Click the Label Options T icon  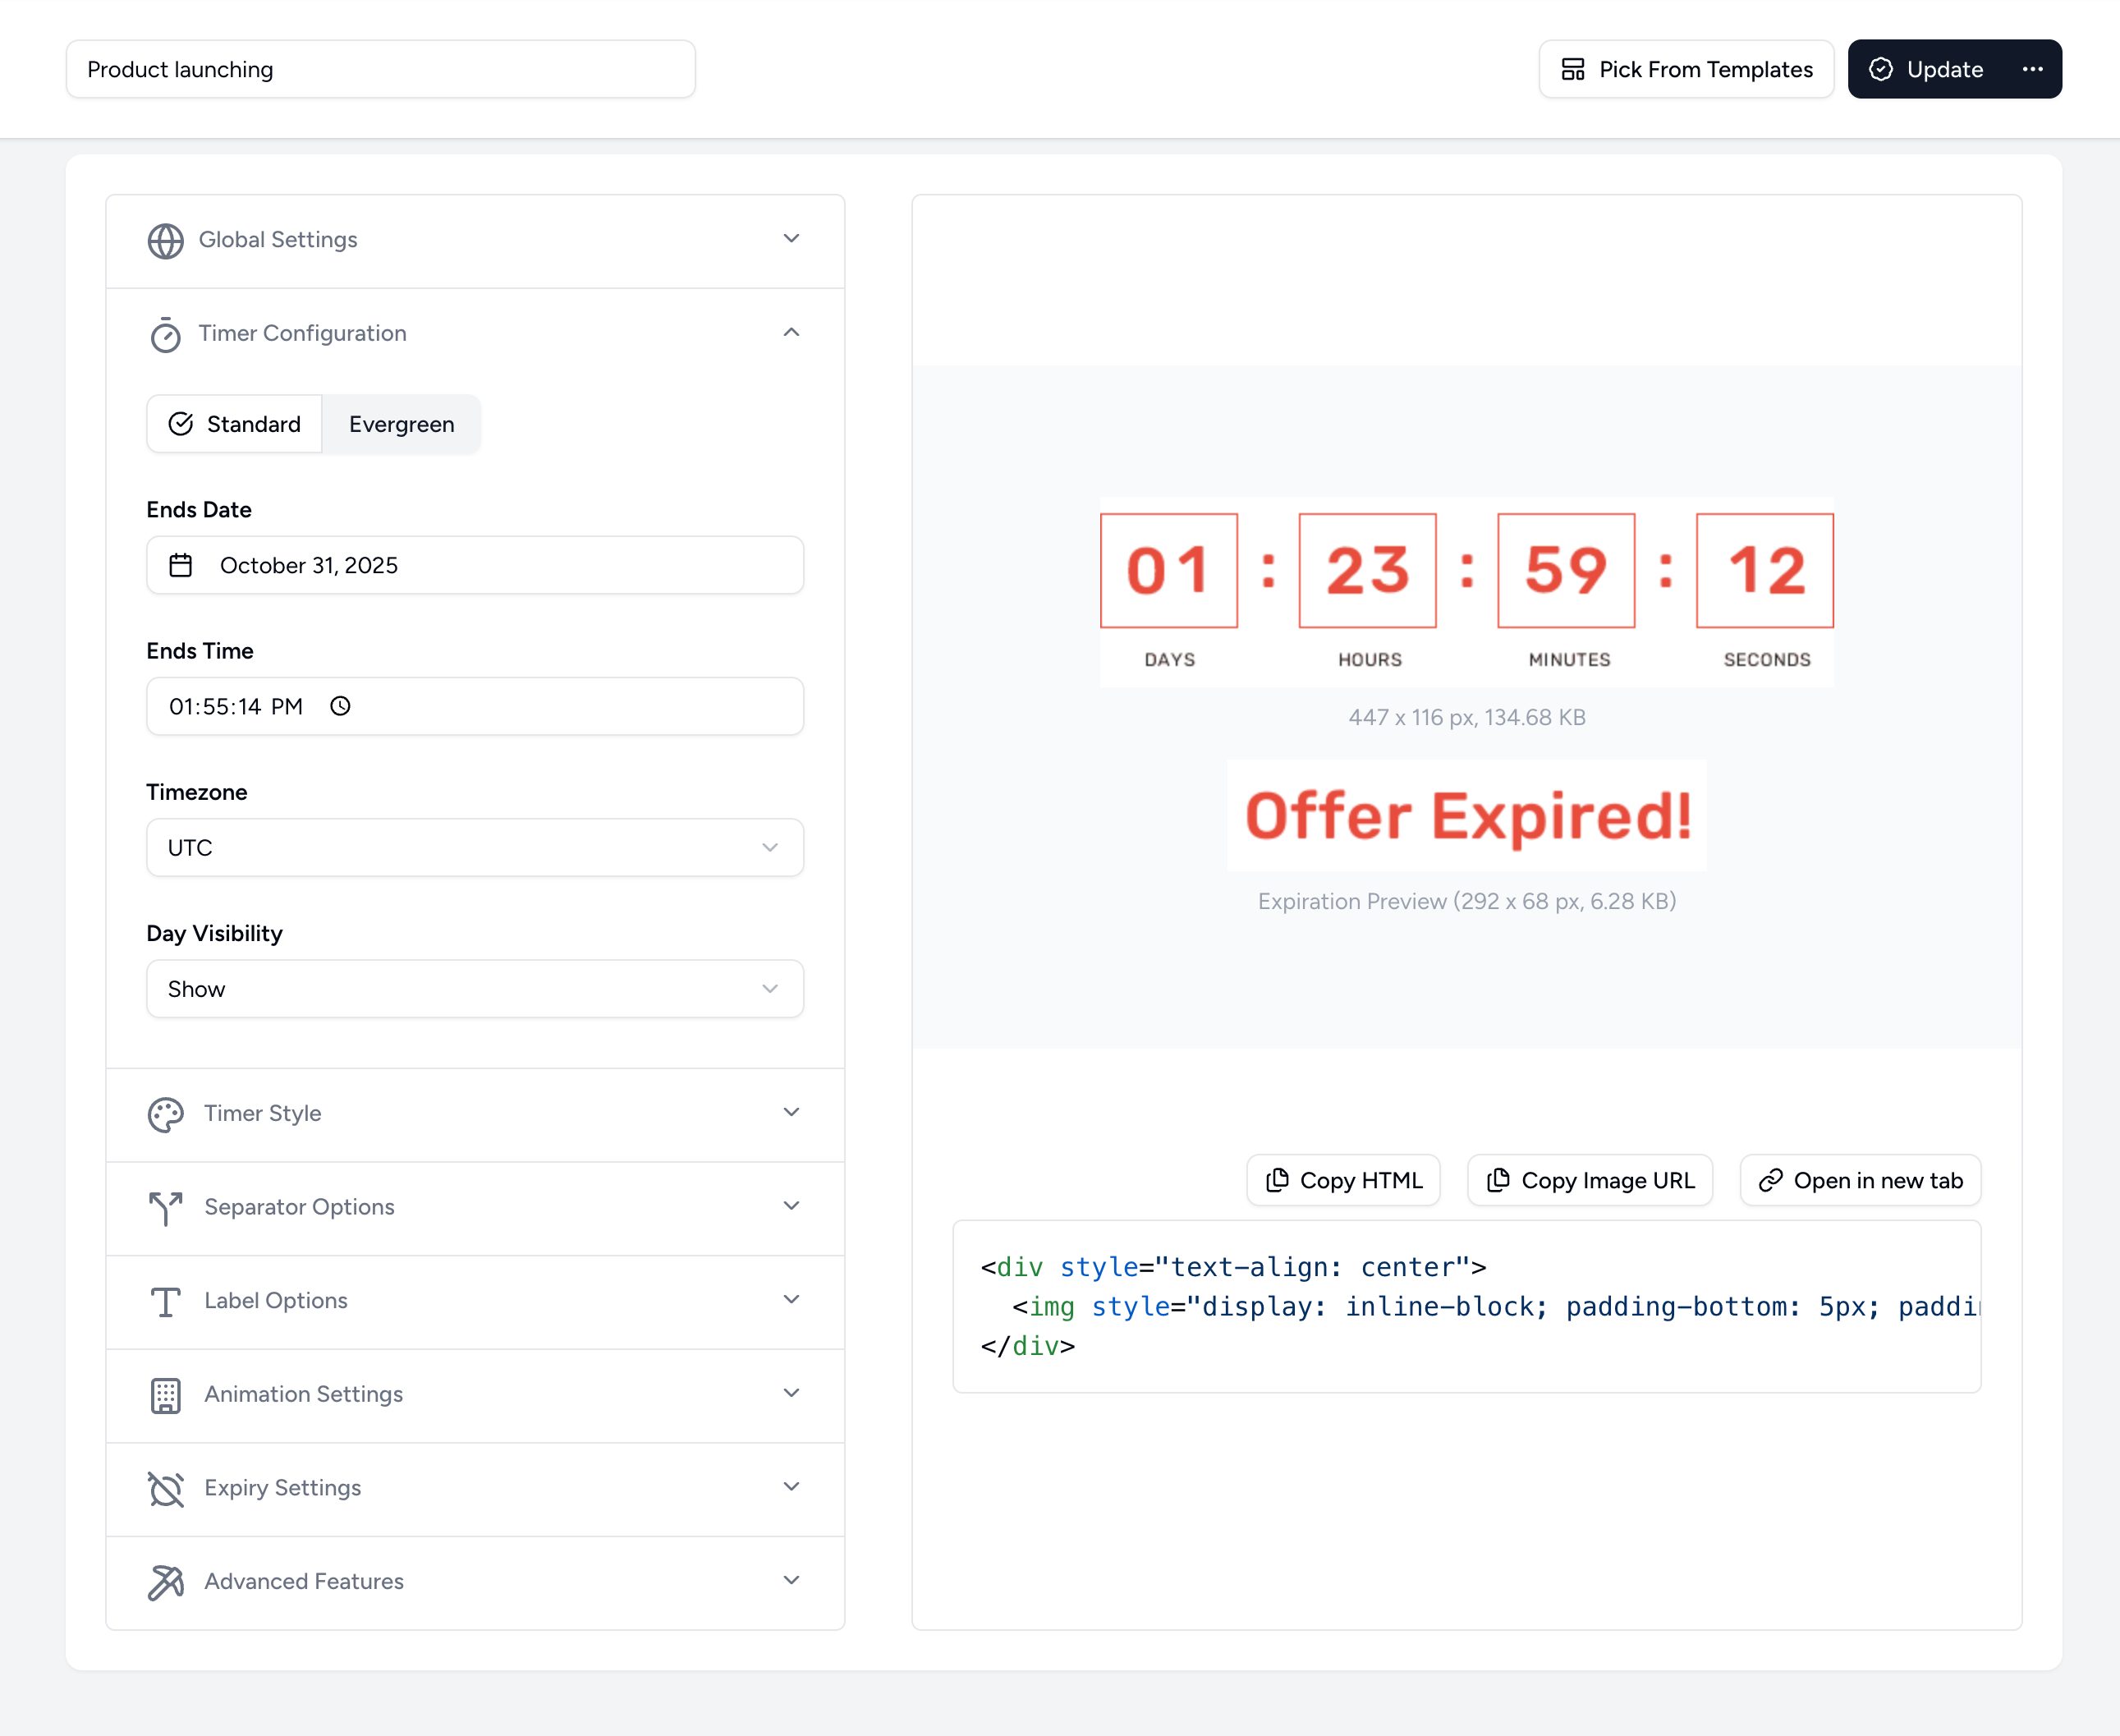[x=165, y=1301]
